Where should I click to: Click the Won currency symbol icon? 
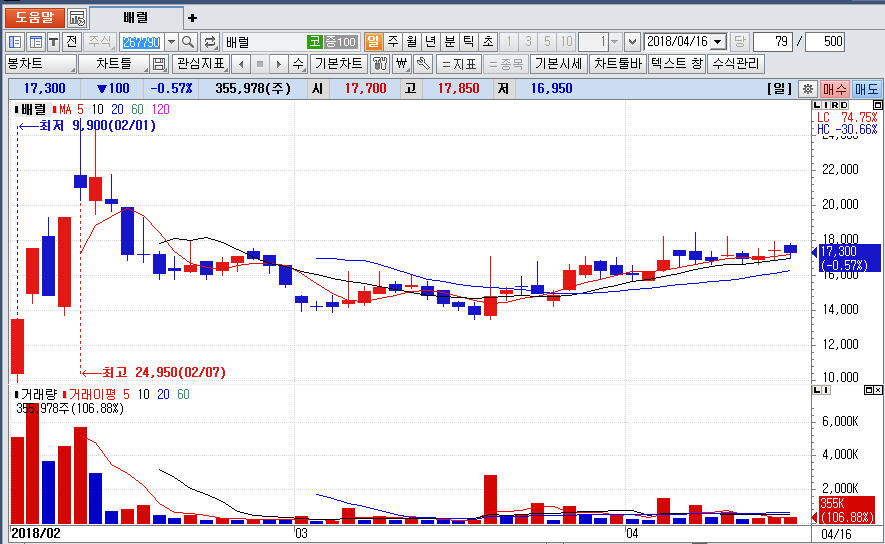coord(401,64)
